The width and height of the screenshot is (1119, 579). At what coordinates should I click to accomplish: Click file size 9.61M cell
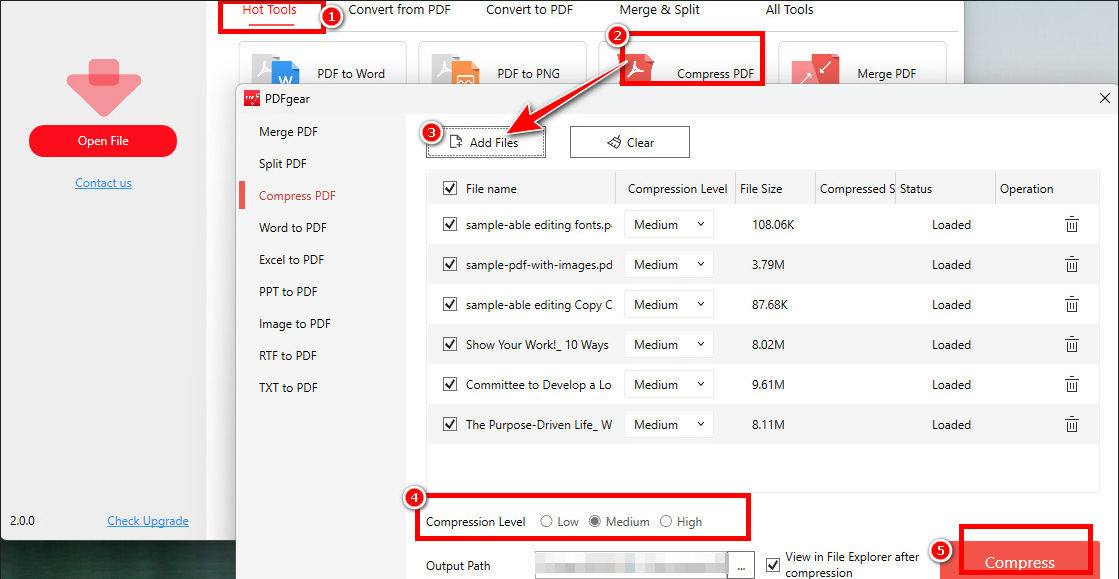(769, 385)
